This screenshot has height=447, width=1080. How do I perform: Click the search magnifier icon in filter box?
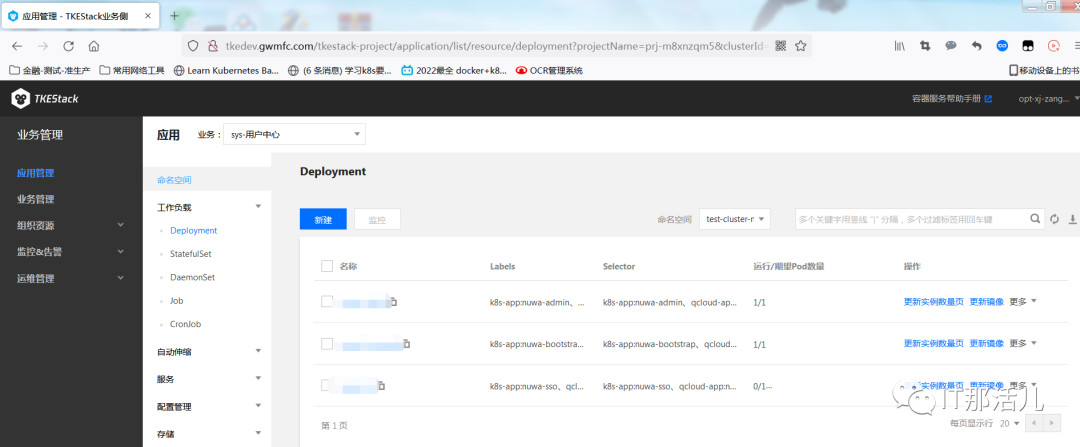click(x=1035, y=219)
